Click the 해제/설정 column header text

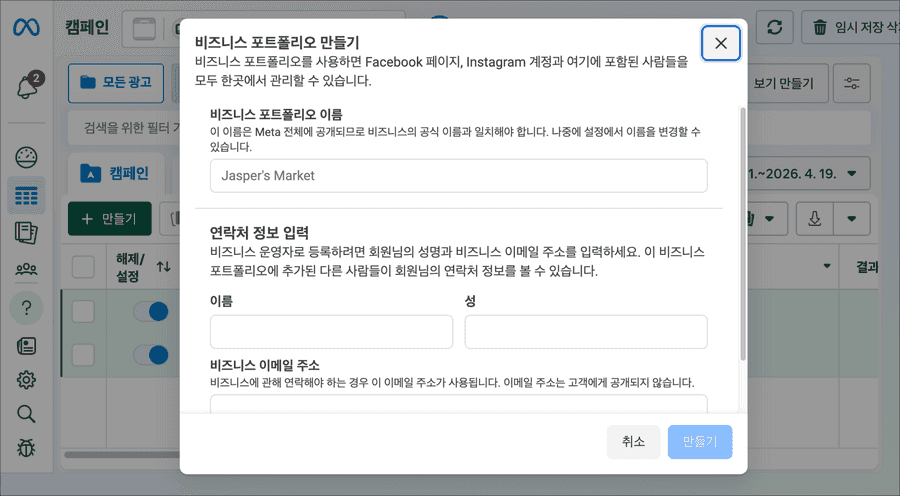click(x=130, y=268)
